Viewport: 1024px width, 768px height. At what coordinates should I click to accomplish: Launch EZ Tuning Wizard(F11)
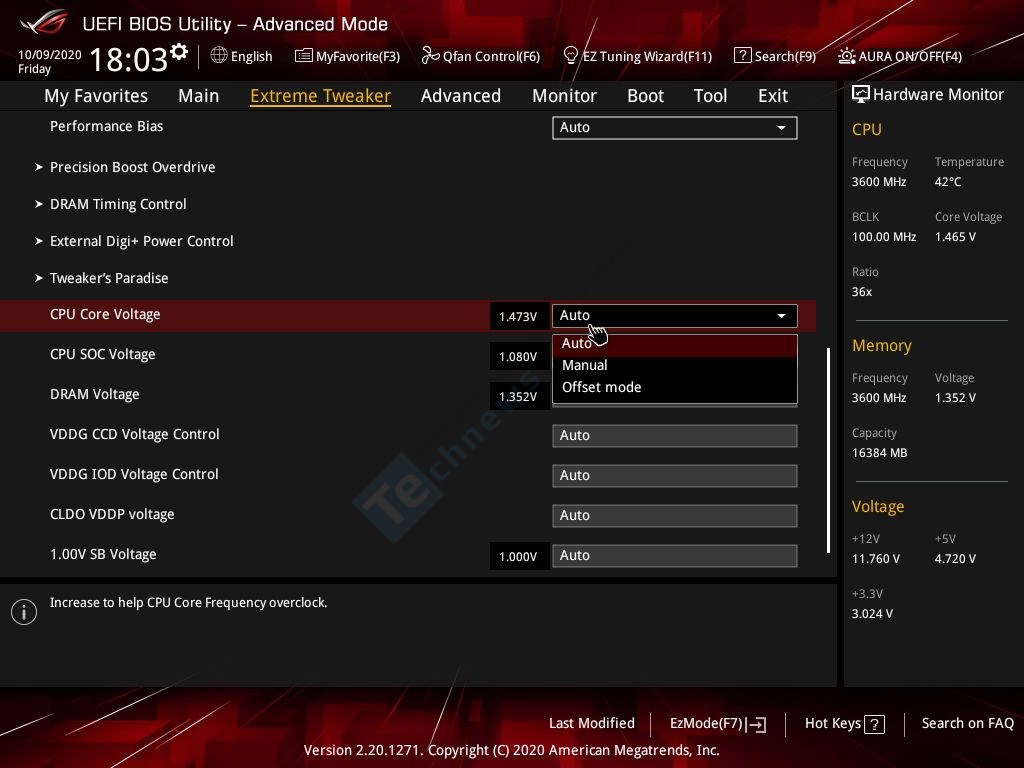637,56
